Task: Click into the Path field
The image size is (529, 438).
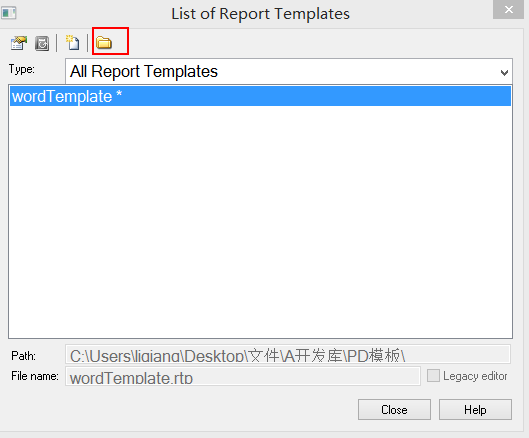Action: point(288,354)
